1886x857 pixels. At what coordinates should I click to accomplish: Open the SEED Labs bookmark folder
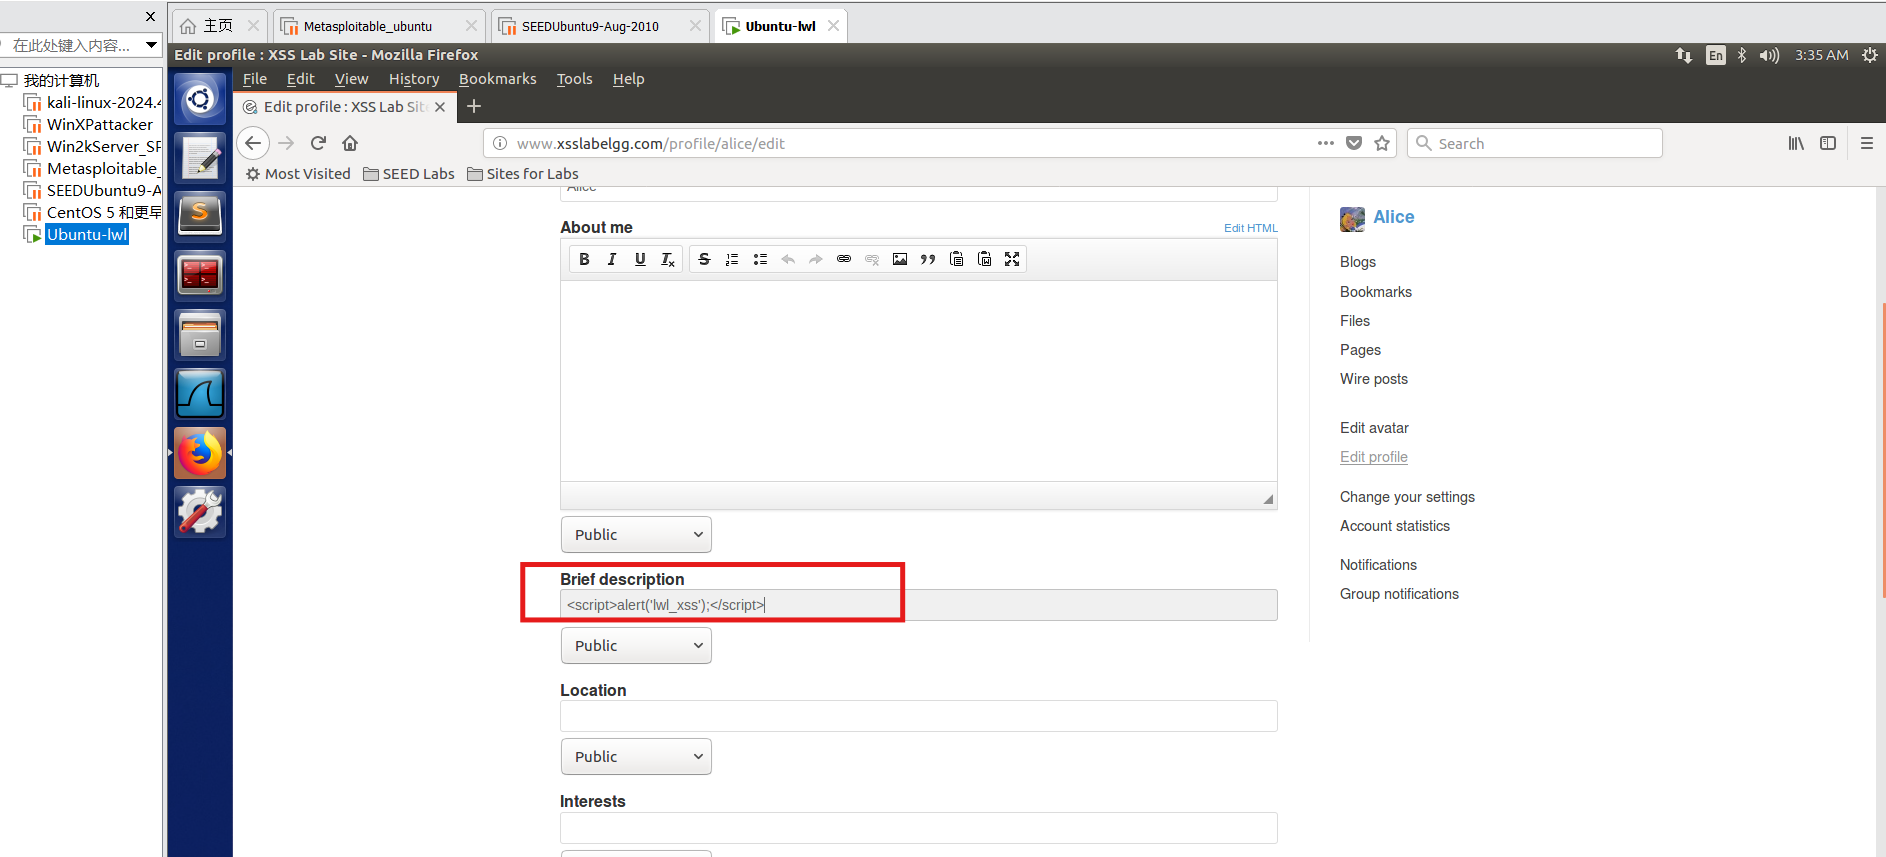click(x=409, y=174)
